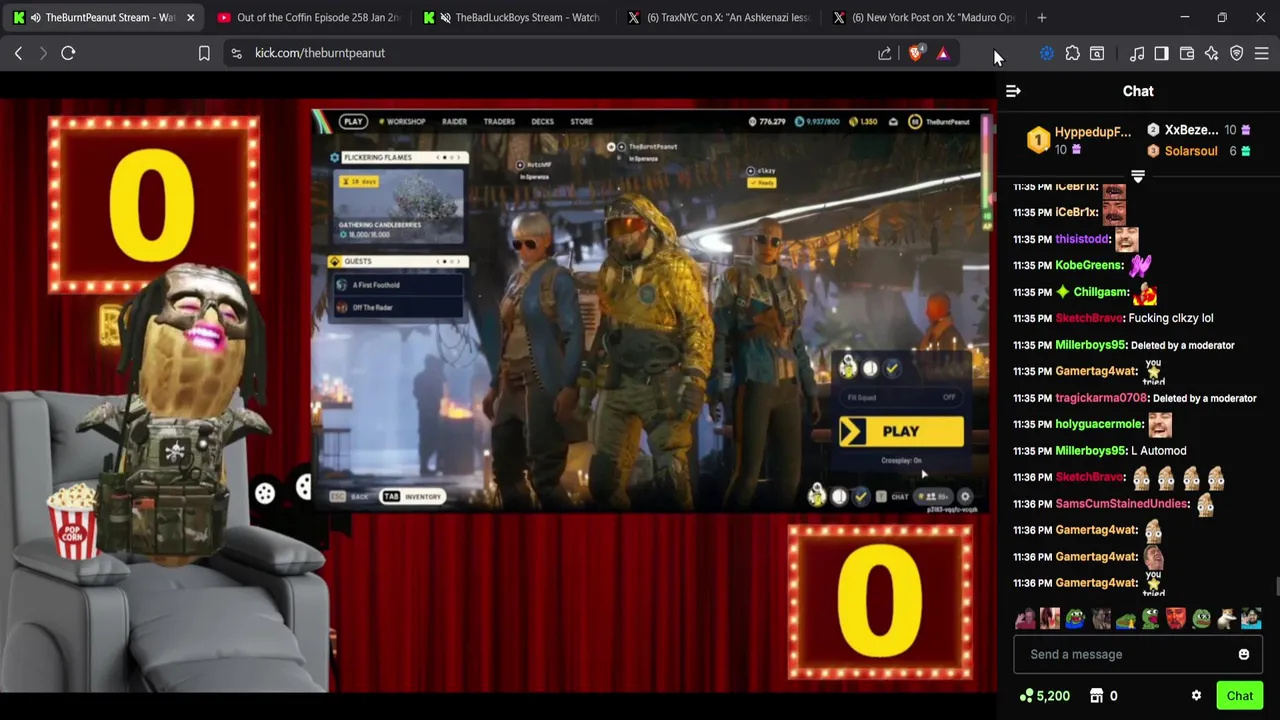Toggle ready checkmark above Play button
The image size is (1280, 720).
pos(892,368)
